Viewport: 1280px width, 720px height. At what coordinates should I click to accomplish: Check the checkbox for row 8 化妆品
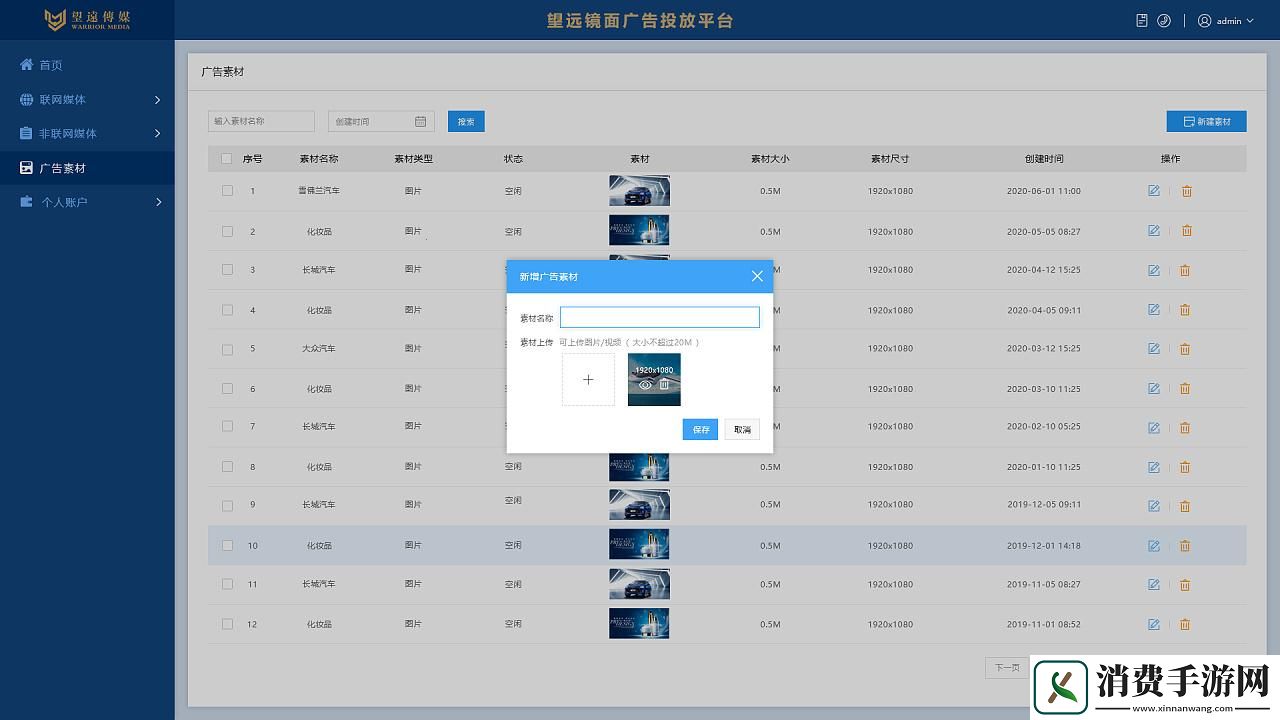click(x=227, y=466)
